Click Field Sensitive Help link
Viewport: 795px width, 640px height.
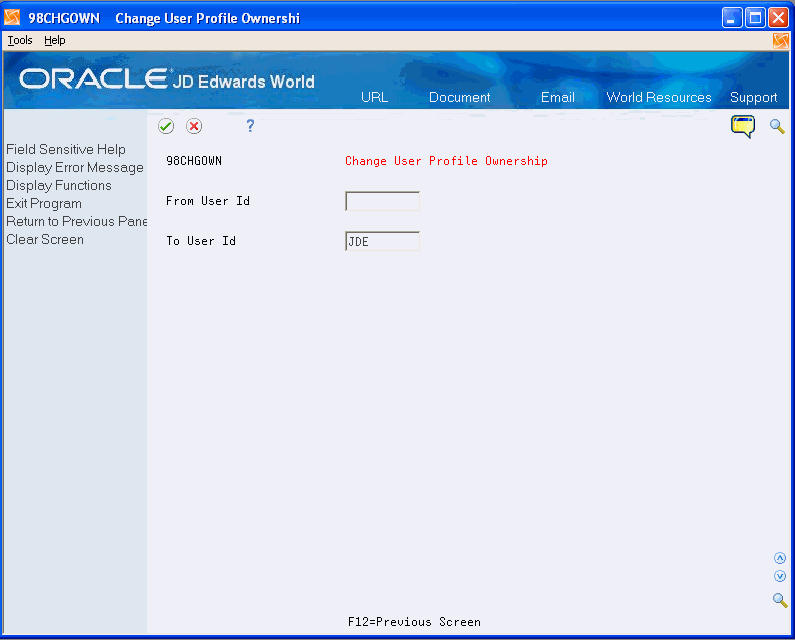coord(66,149)
